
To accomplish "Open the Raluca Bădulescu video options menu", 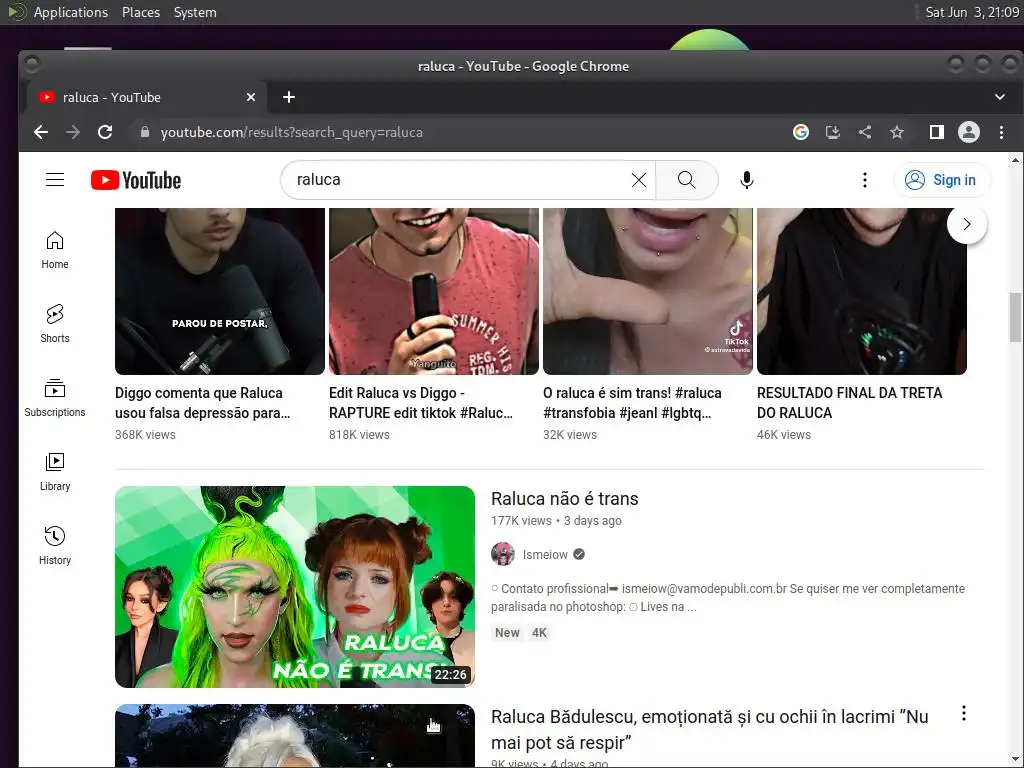I will (963, 713).
